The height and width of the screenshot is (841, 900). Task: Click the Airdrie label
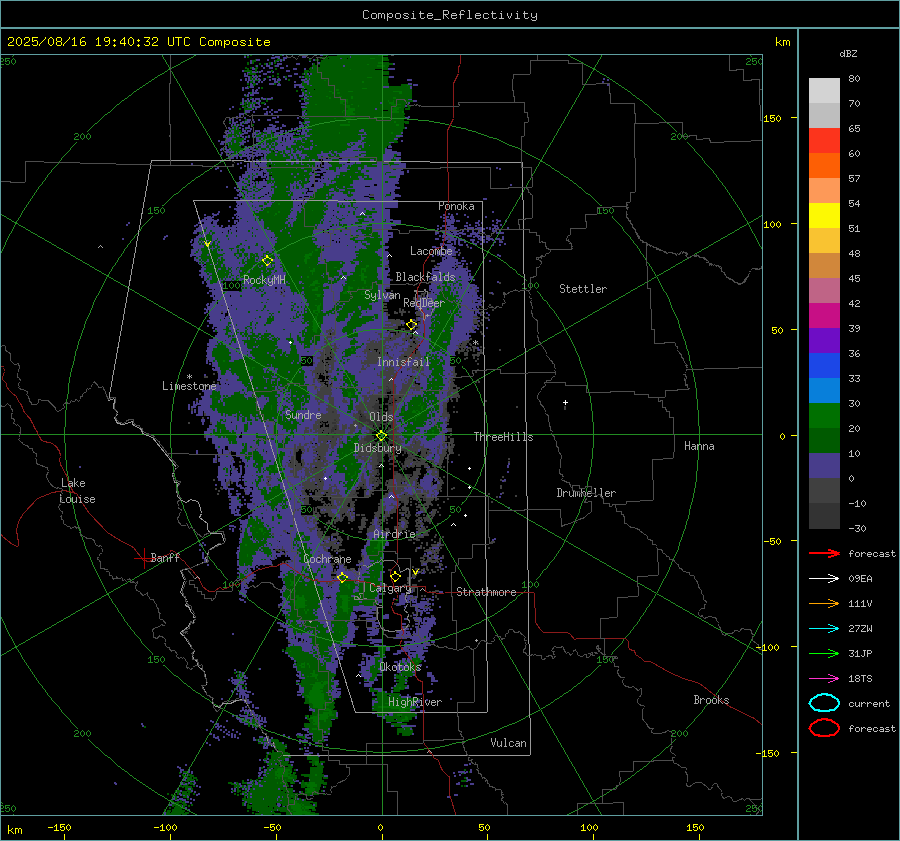[x=394, y=534]
